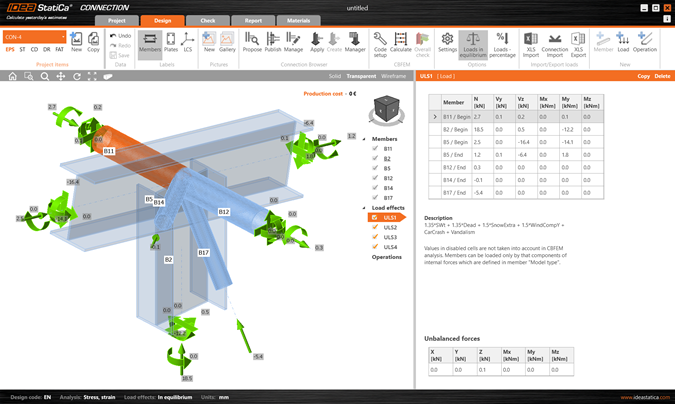Uncheck member B17 in tree
The image size is (675, 404).
[375, 198]
